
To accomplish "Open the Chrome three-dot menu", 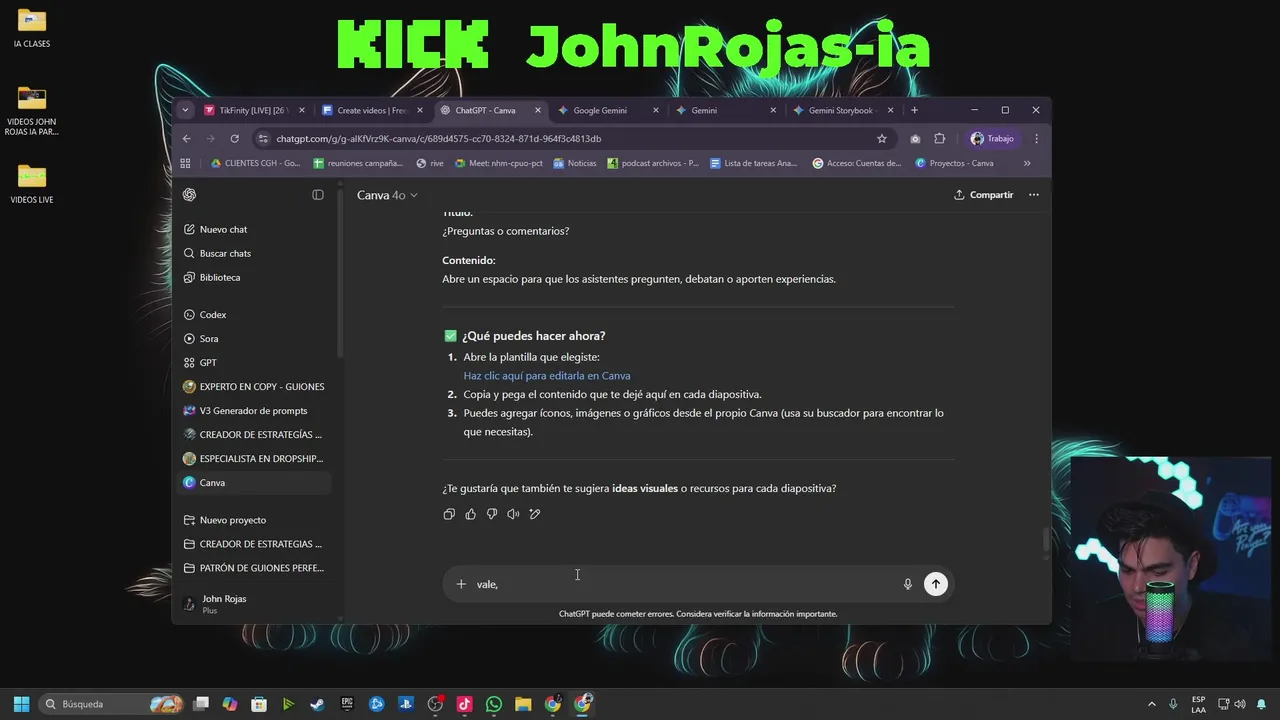I will click(1036, 139).
